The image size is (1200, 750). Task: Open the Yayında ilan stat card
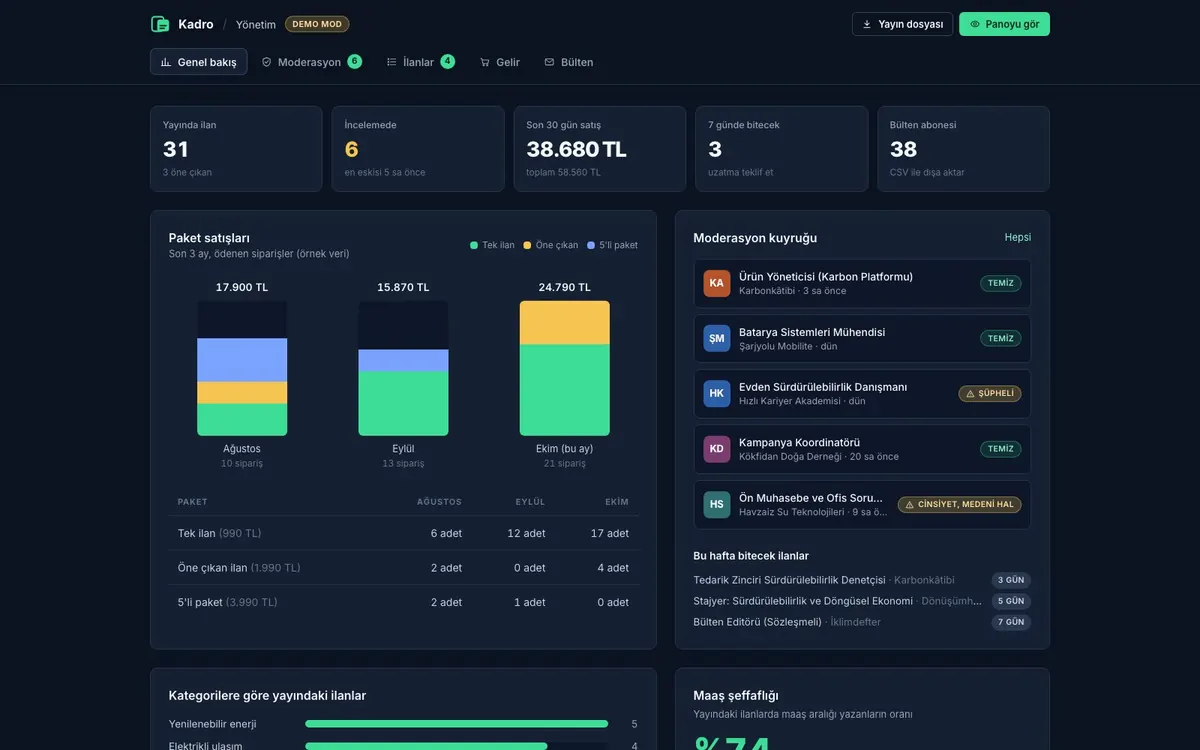236,149
